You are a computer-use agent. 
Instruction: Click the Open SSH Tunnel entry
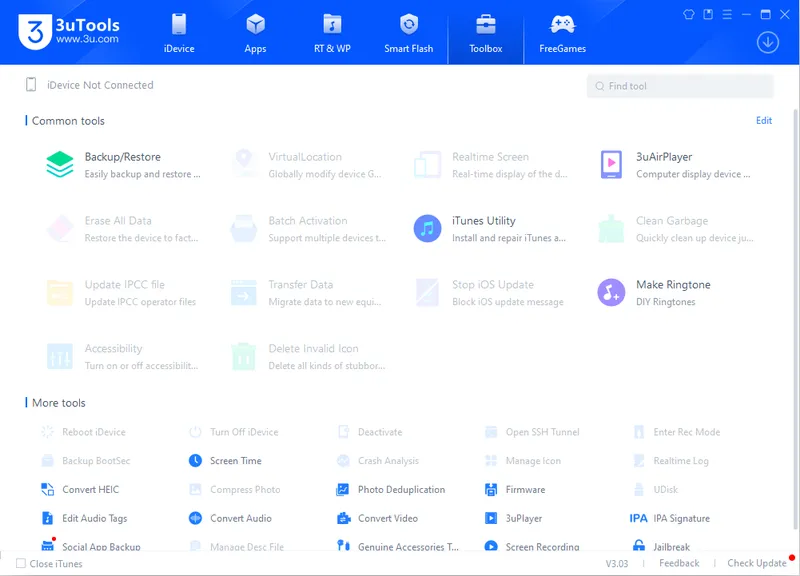coord(532,432)
